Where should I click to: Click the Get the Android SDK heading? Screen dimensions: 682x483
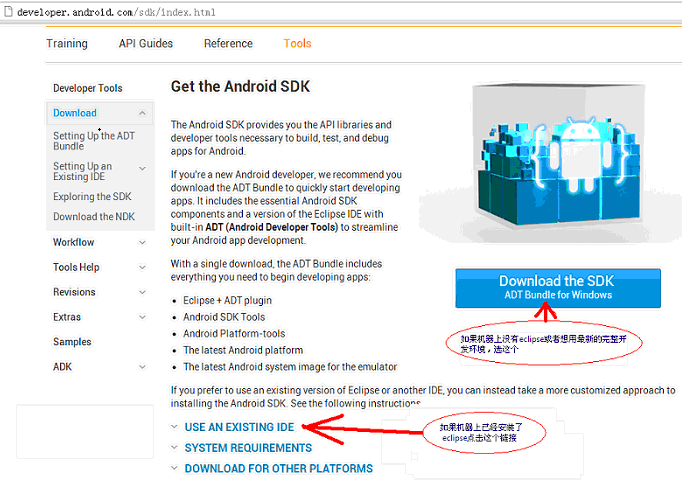tap(240, 87)
